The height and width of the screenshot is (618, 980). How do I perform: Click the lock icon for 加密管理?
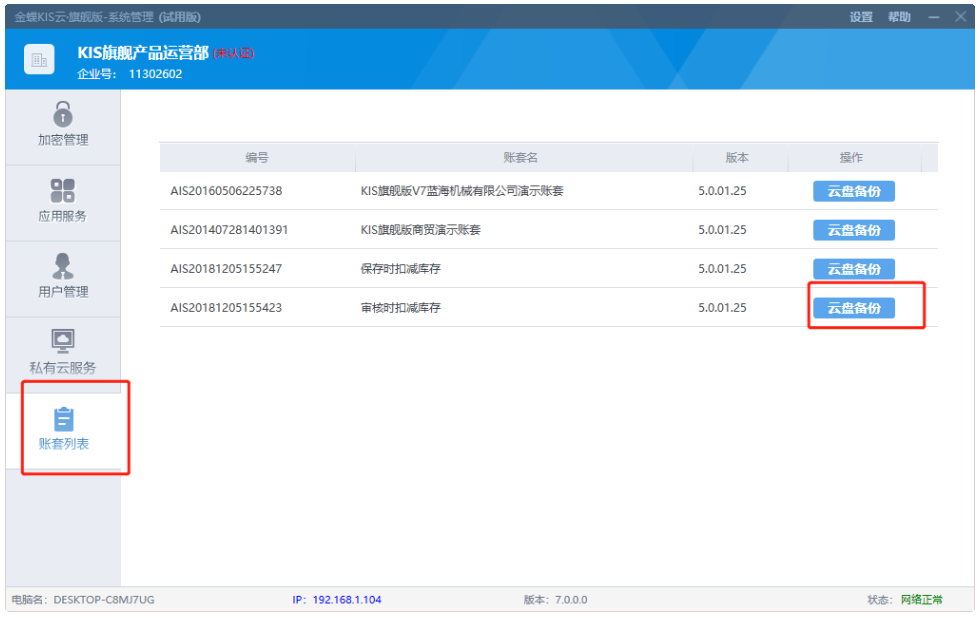pos(63,114)
